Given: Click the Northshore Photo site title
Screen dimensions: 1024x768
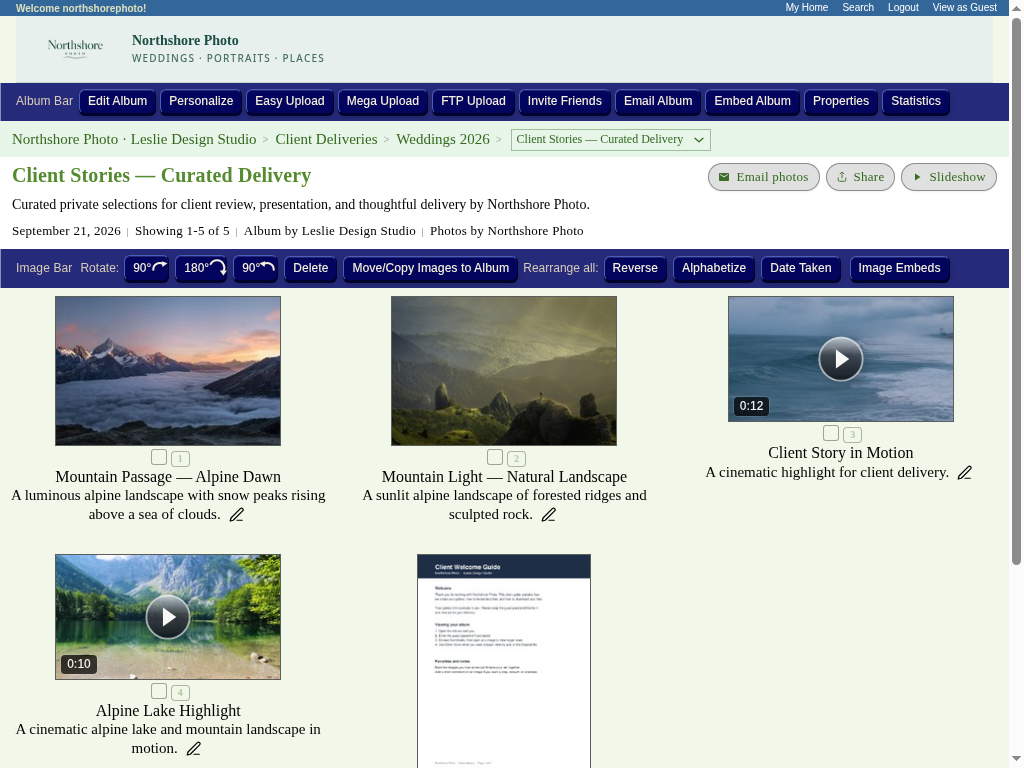Looking at the screenshot, I should click(x=185, y=40).
